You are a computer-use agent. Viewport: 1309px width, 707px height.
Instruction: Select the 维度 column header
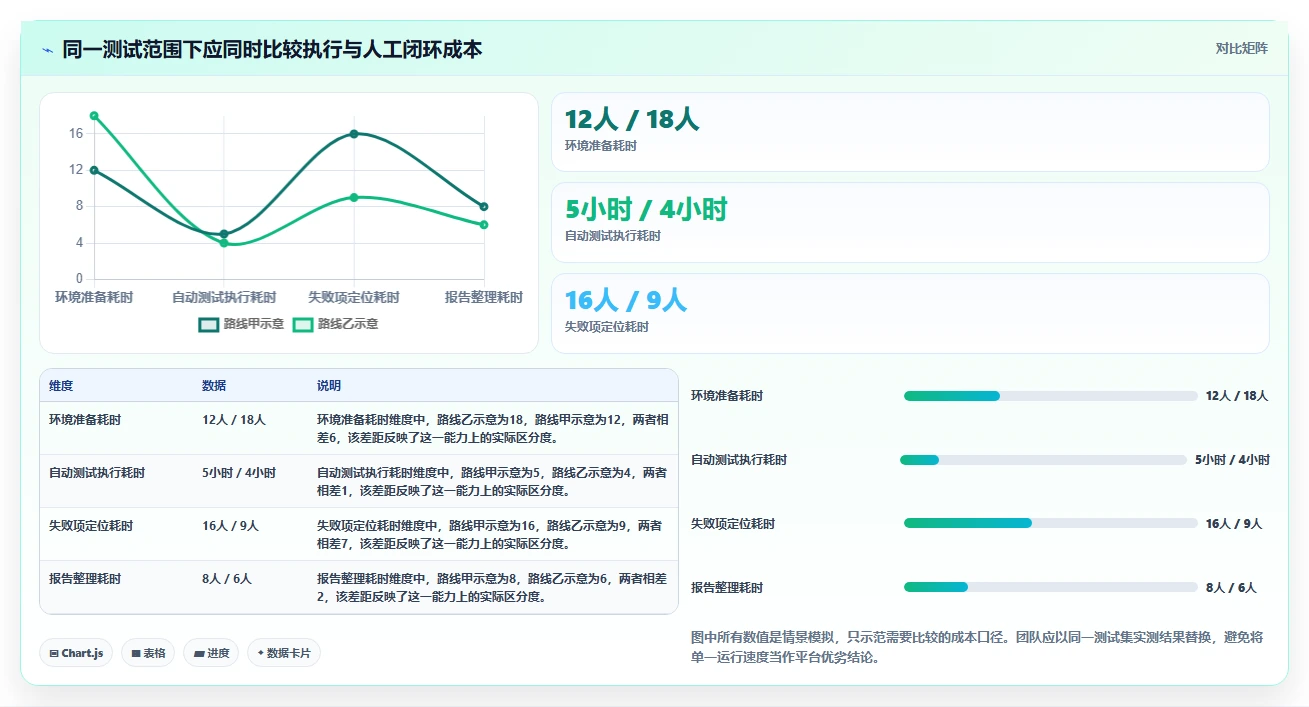pos(61,386)
